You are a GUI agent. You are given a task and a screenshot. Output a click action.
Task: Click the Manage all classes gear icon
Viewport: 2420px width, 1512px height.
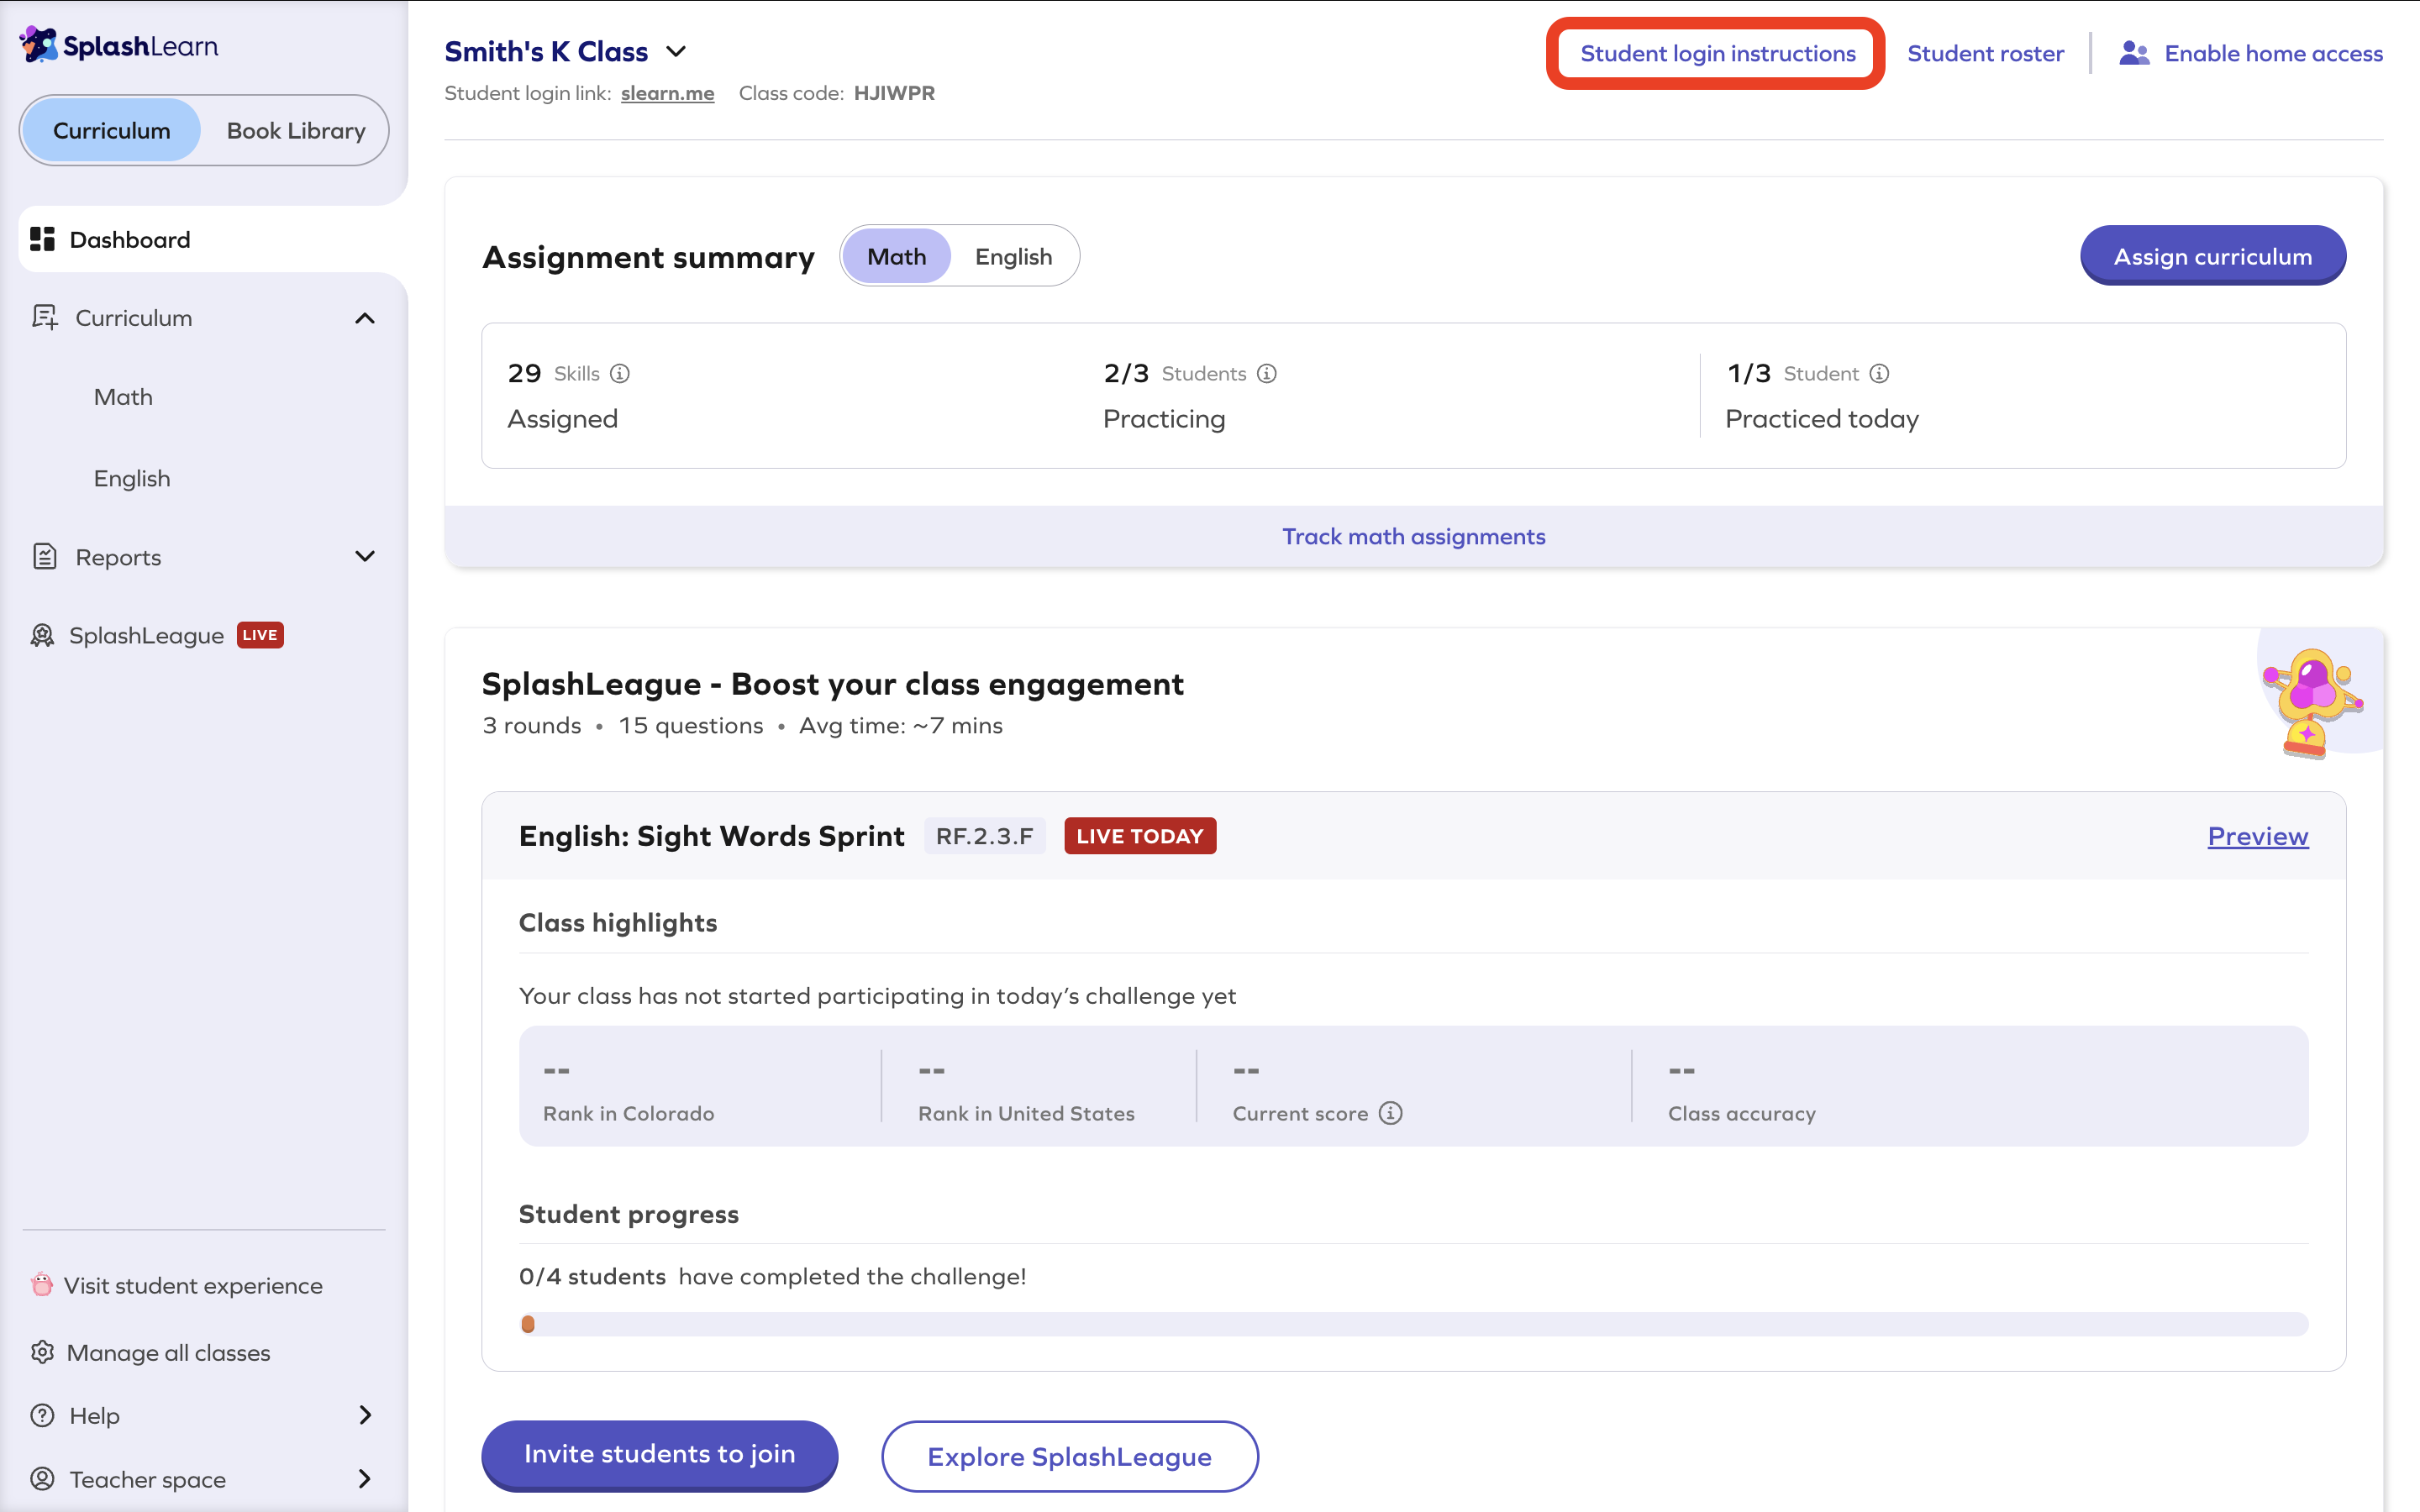pos(42,1352)
